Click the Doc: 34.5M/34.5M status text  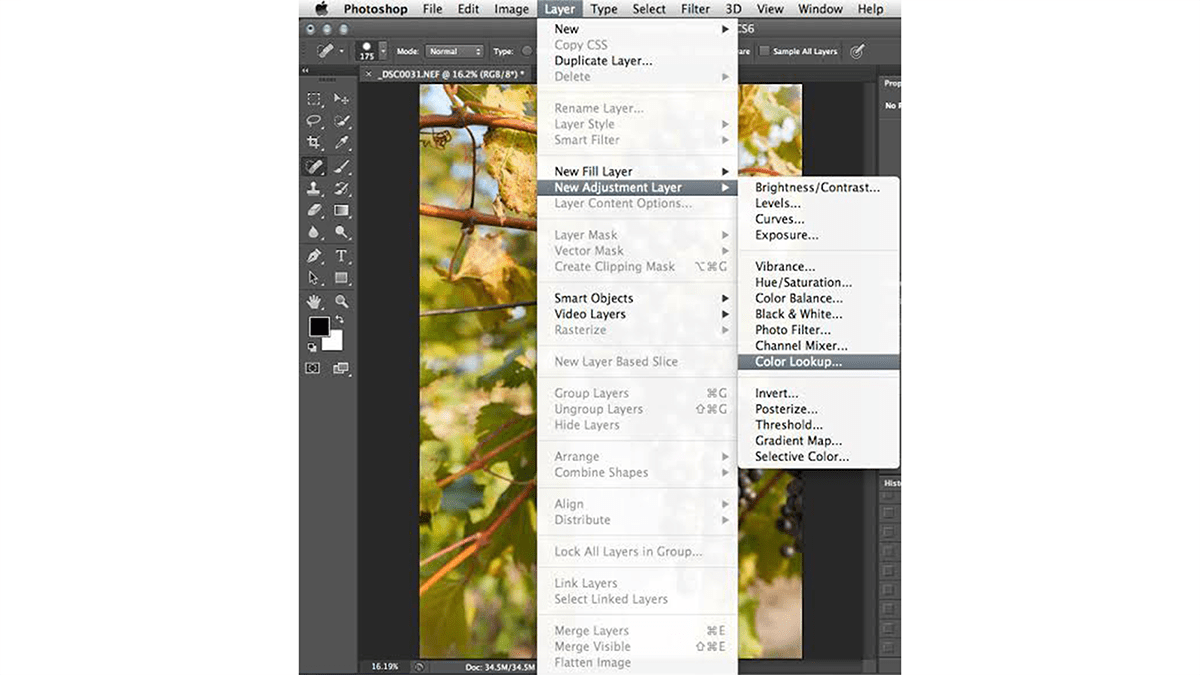pos(501,666)
